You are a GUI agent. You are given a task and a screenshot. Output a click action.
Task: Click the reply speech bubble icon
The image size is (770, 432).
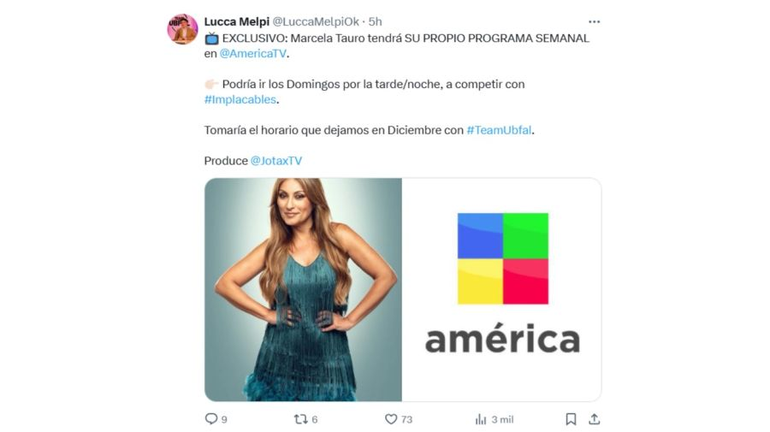[211, 419]
